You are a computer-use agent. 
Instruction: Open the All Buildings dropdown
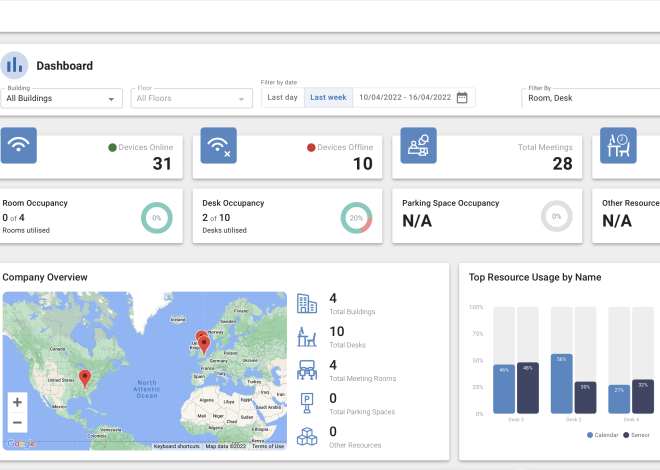[61, 98]
